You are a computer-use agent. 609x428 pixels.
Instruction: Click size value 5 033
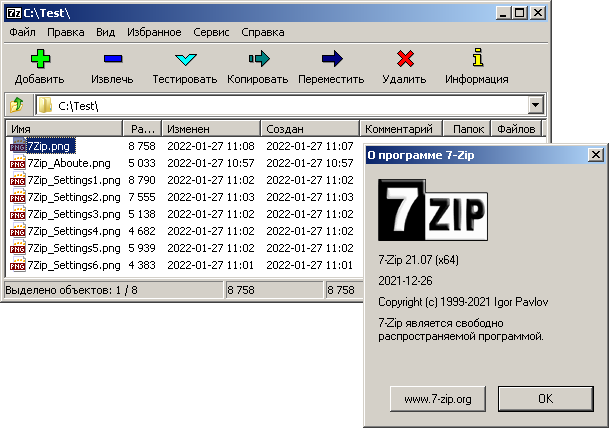click(142, 163)
